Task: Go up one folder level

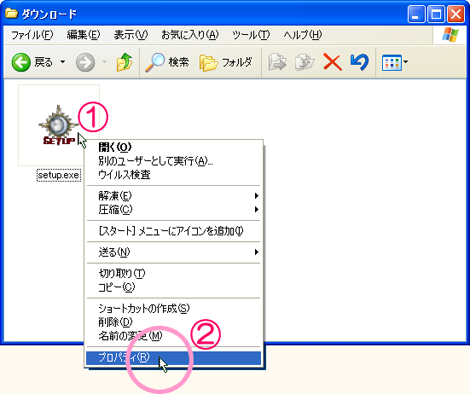Action: 124,62
